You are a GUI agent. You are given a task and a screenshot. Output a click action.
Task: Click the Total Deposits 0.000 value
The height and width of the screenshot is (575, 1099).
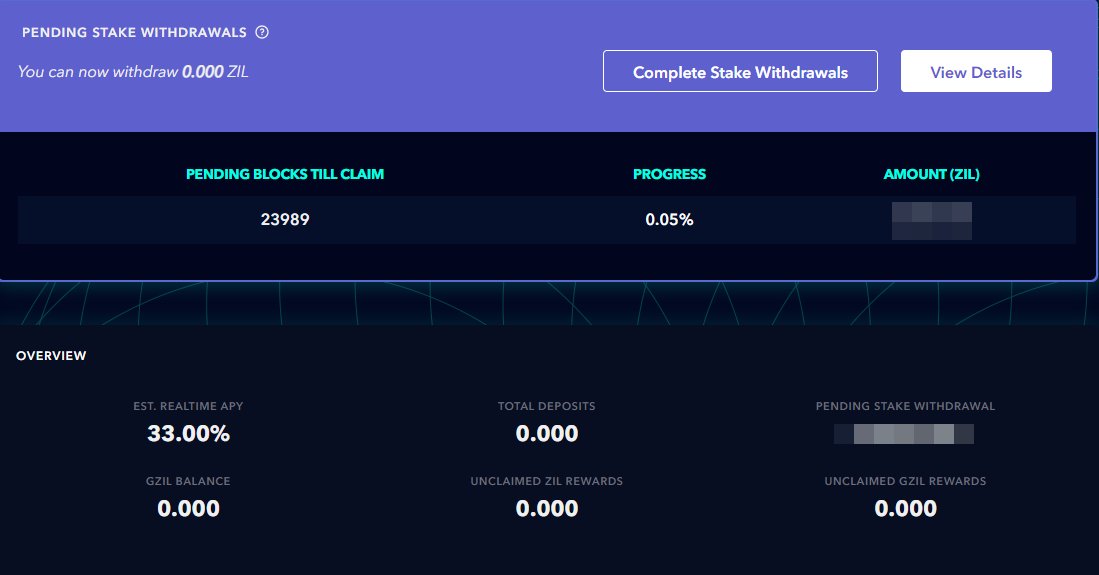tap(547, 433)
